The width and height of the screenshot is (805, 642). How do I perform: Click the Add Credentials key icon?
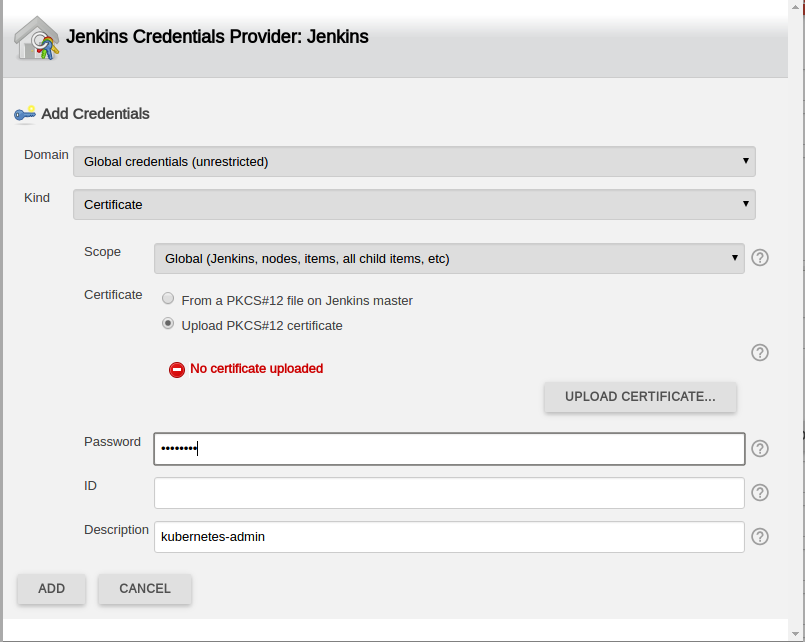click(x=25, y=114)
